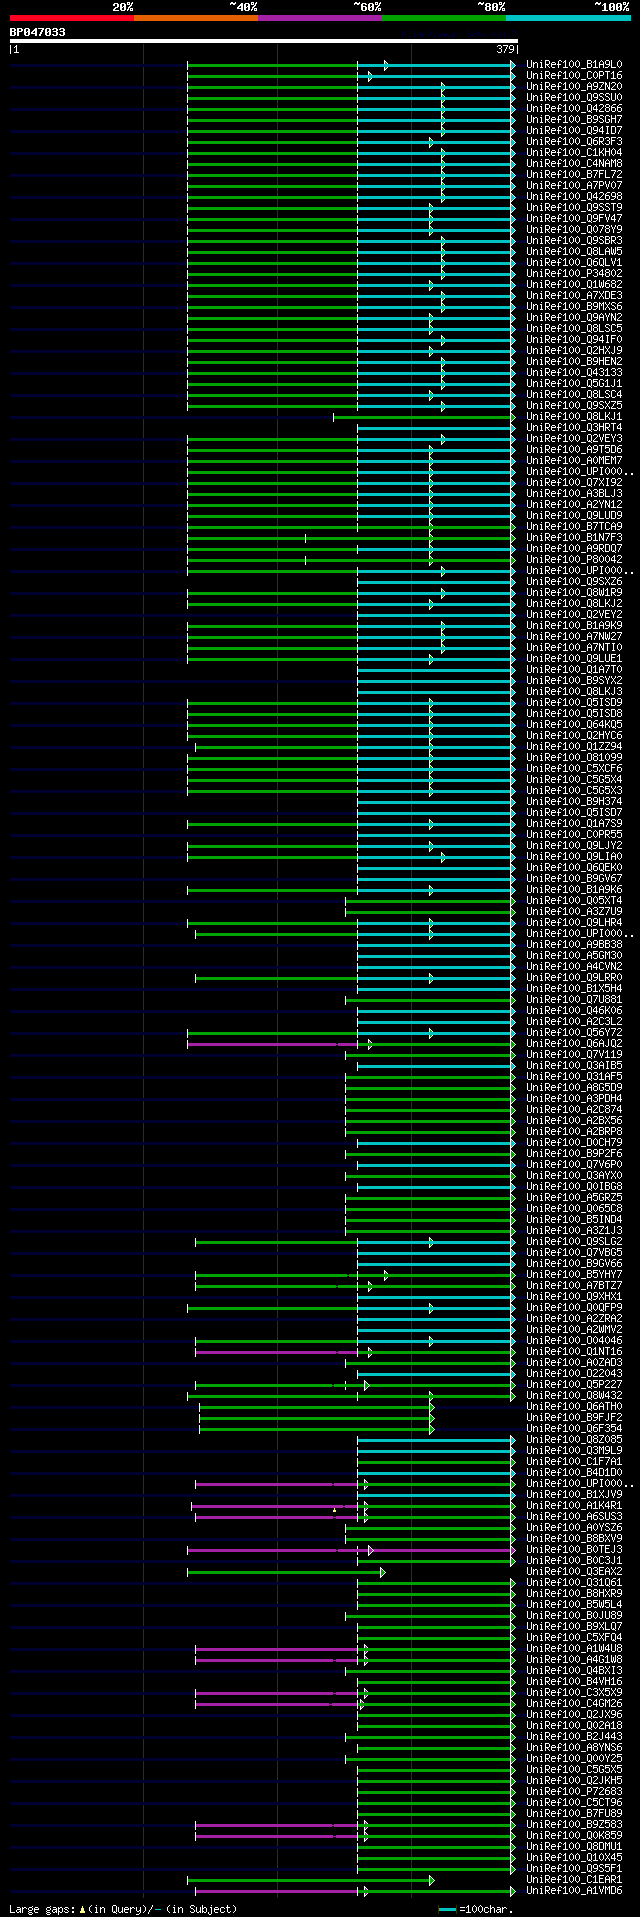The image size is (640, 1917).
Task: Click the label UniRef100_P34802
Action: pyautogui.click(x=574, y=273)
